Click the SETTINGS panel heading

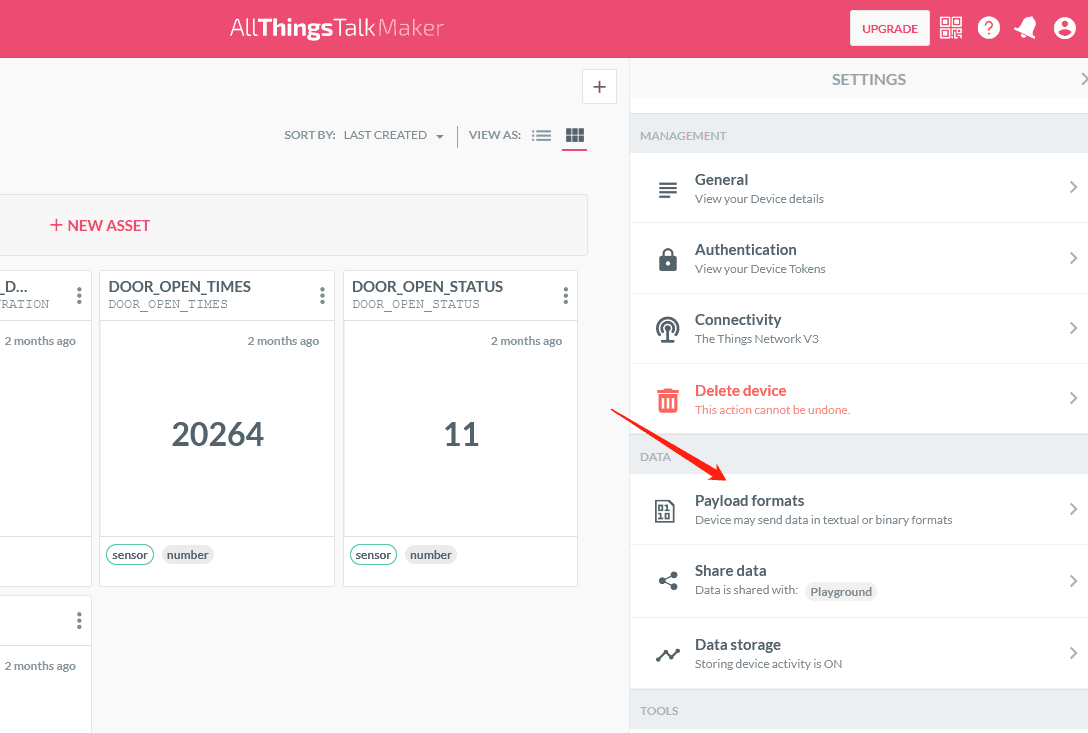[x=869, y=80]
